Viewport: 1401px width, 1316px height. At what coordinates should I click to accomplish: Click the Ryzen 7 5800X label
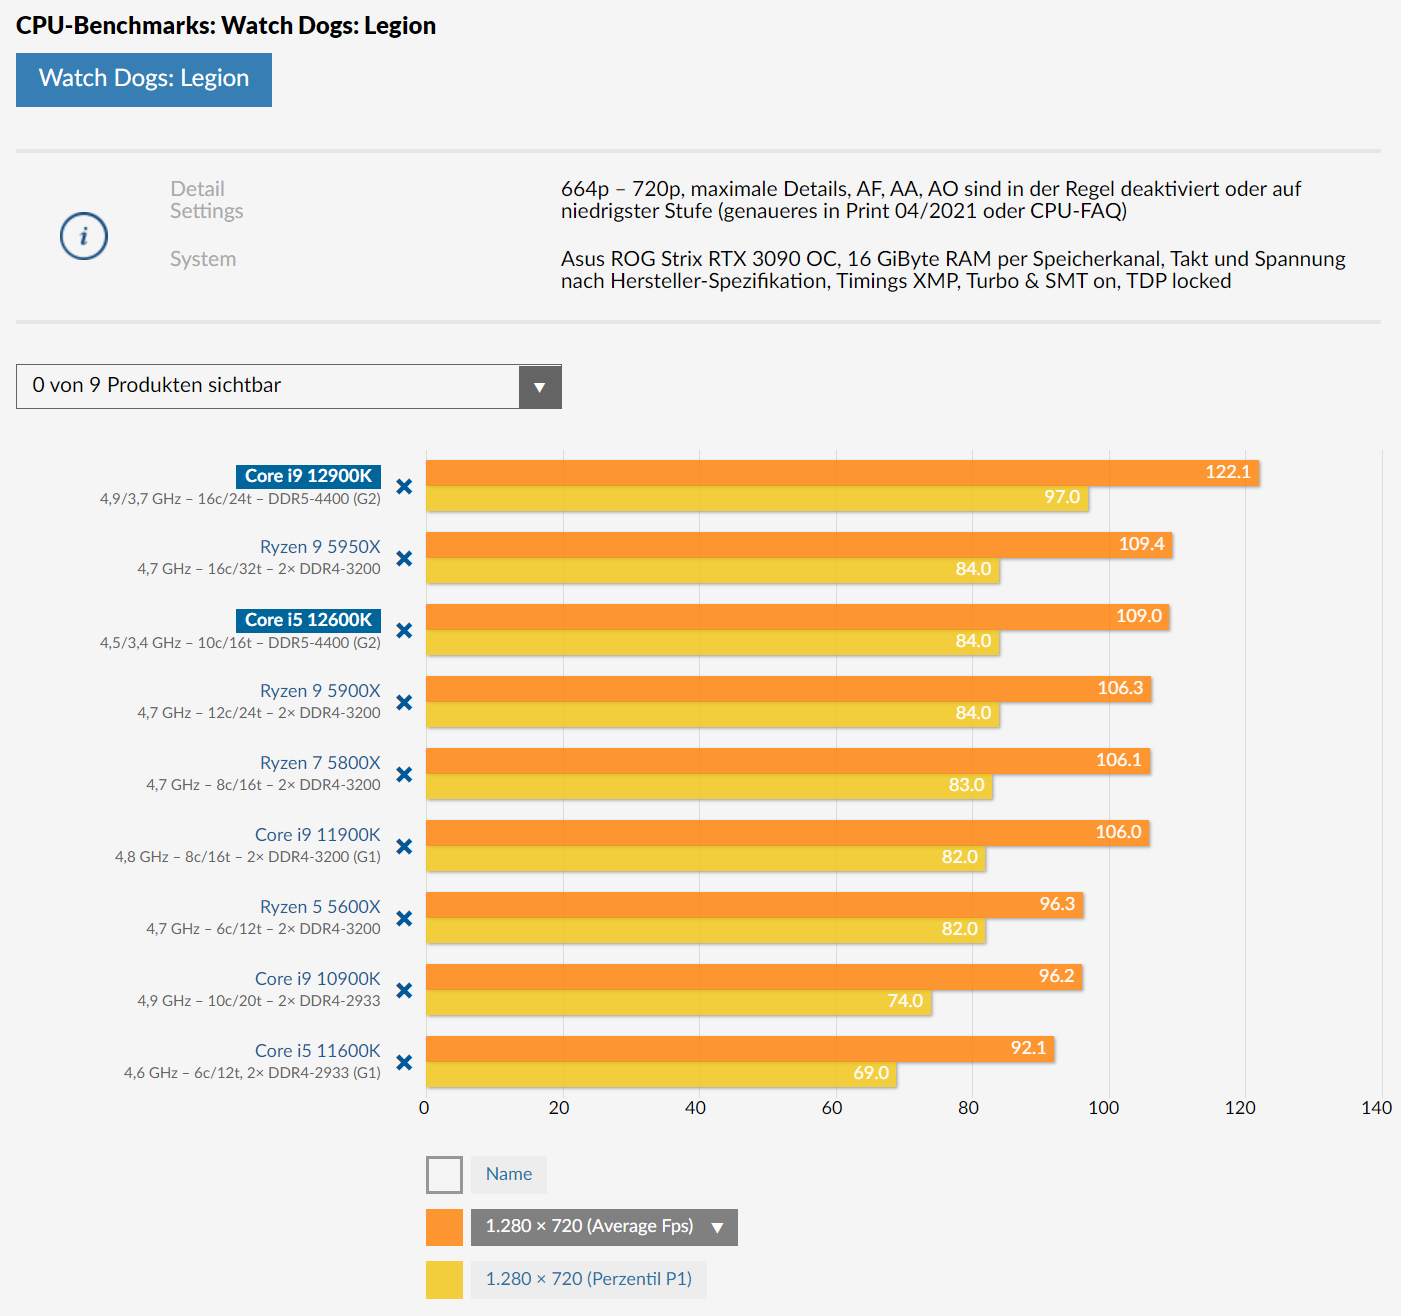(320, 763)
